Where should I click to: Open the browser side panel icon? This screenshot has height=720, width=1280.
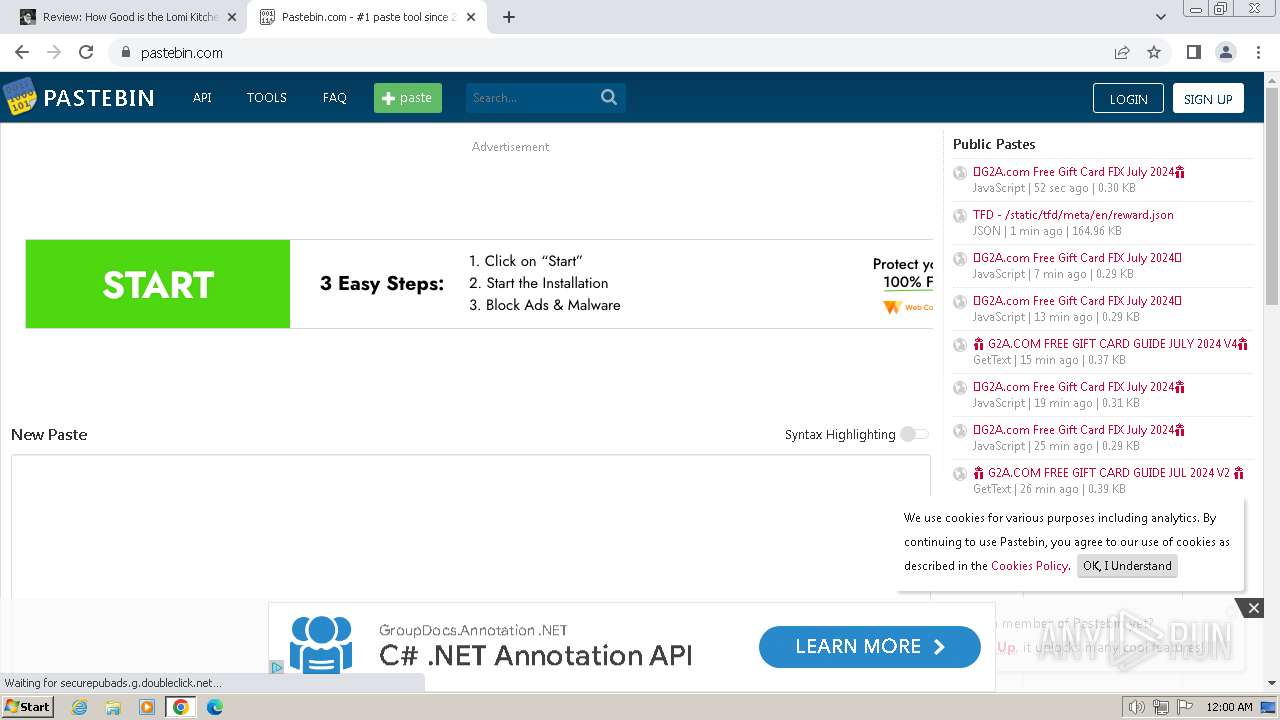point(1193,52)
